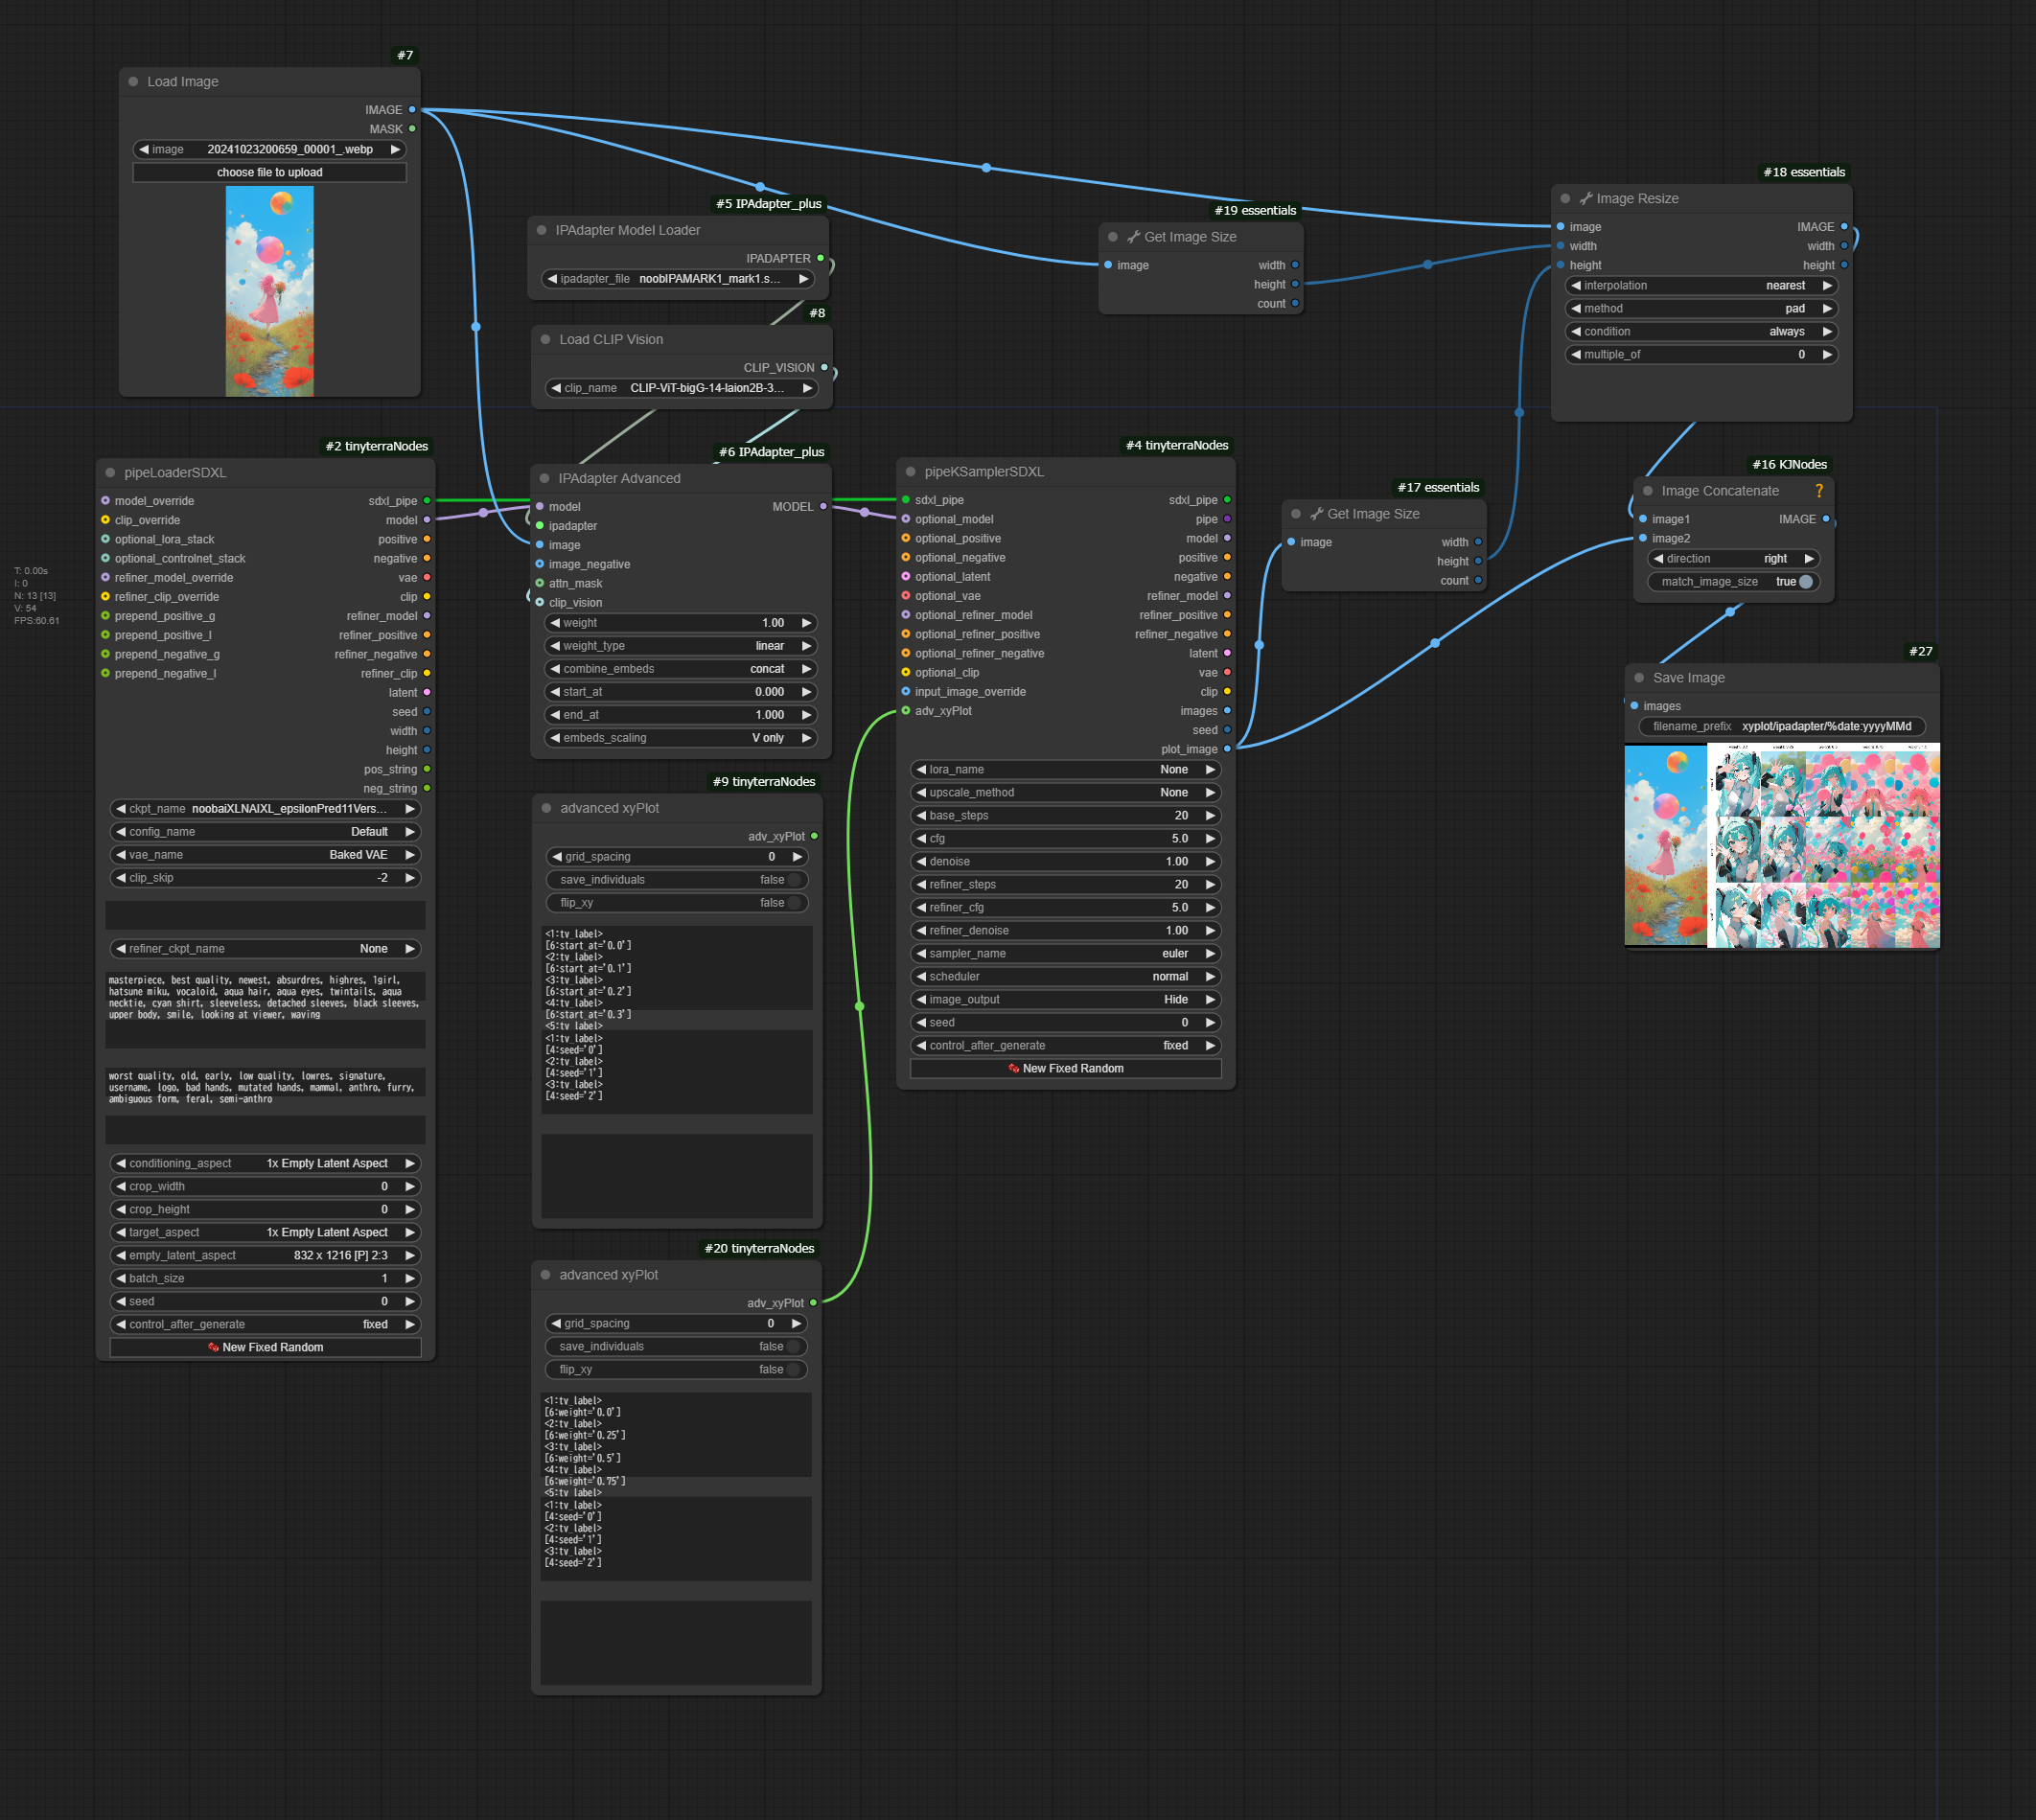Collapse the IPAdapter Advanced node dot

[x=544, y=479]
